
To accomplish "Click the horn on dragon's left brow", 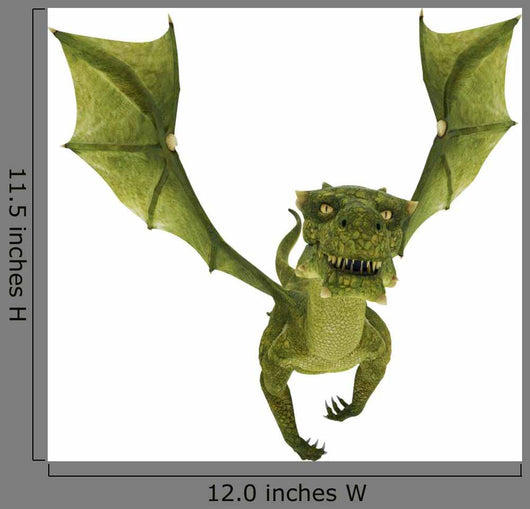I will click(302, 199).
